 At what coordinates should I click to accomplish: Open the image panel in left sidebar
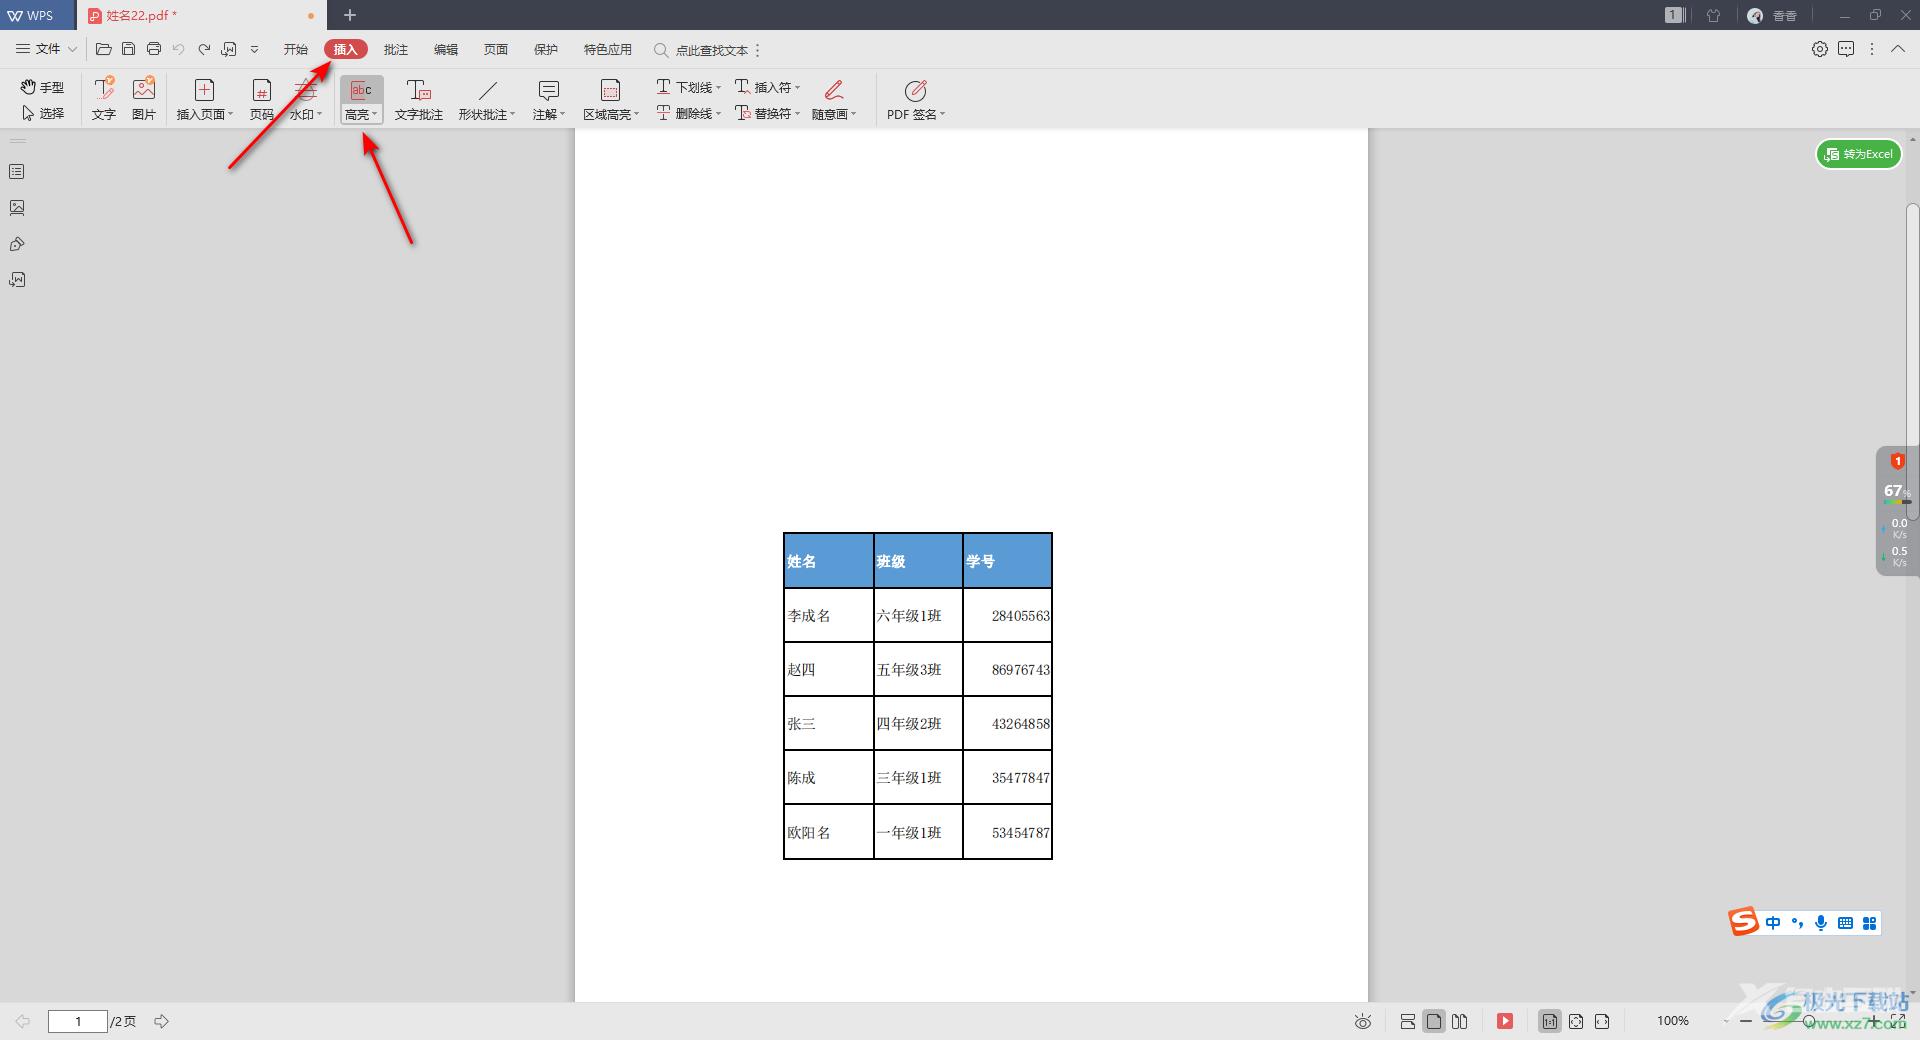(x=17, y=208)
